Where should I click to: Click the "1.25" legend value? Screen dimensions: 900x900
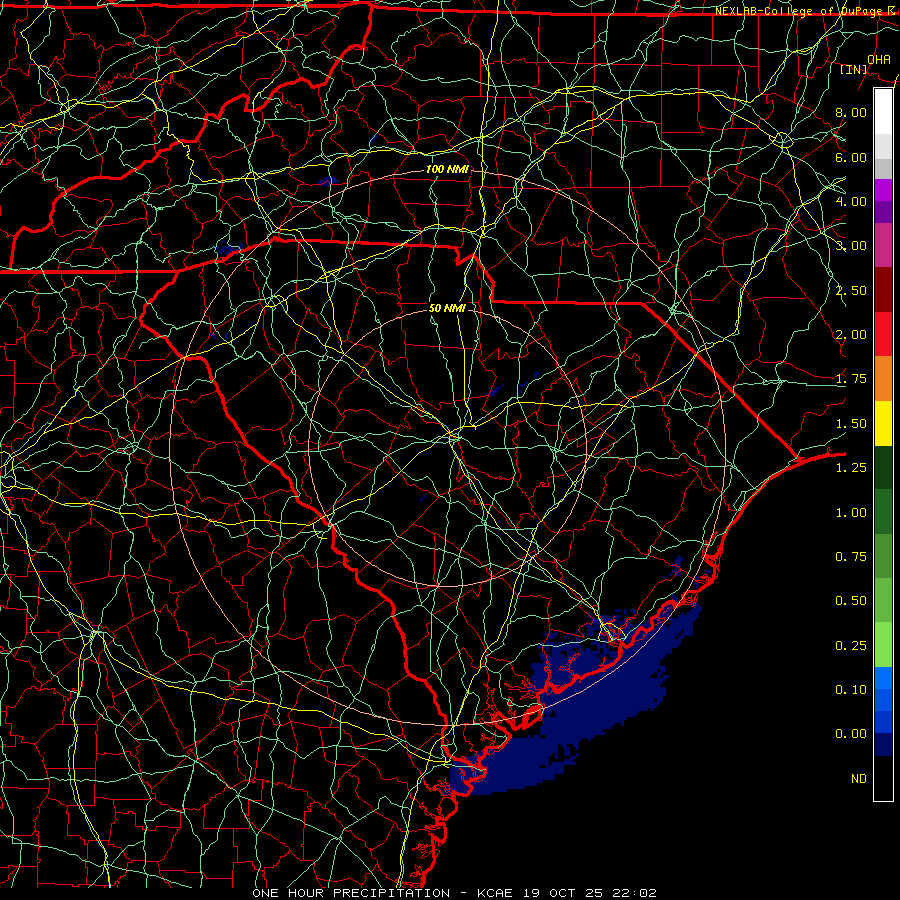[x=851, y=468]
